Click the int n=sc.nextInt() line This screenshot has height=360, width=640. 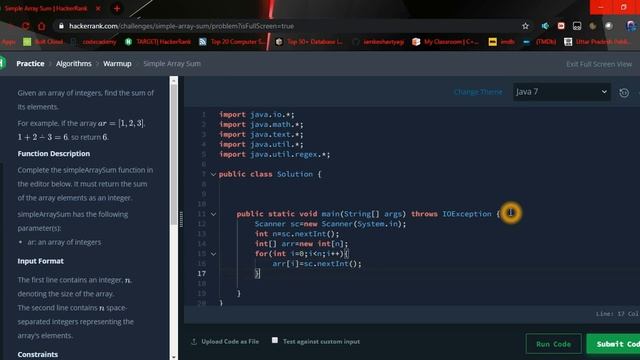tap(297, 234)
